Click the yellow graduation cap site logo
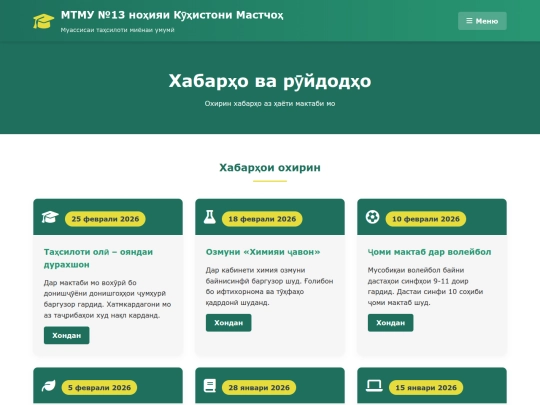The height and width of the screenshot is (405, 540). click(43, 21)
